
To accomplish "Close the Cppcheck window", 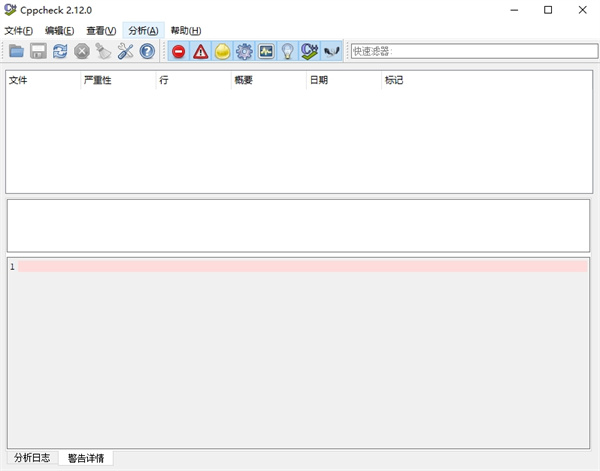I will point(582,10).
